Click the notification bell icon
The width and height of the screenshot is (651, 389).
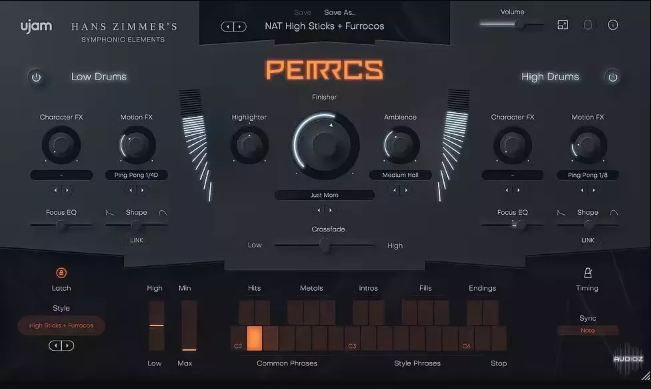tap(587, 25)
